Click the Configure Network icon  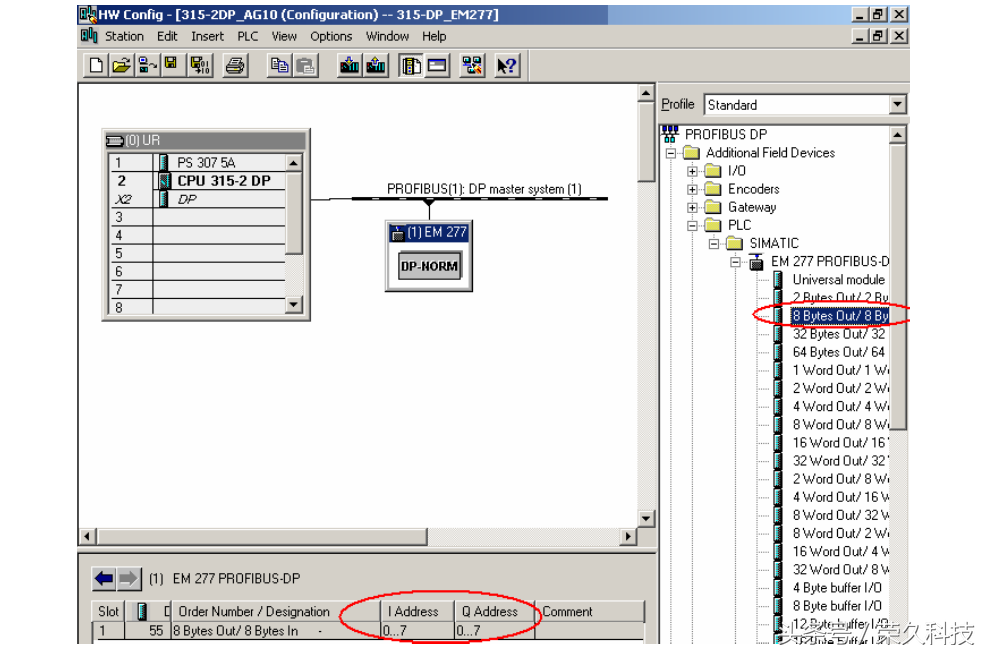(472, 67)
